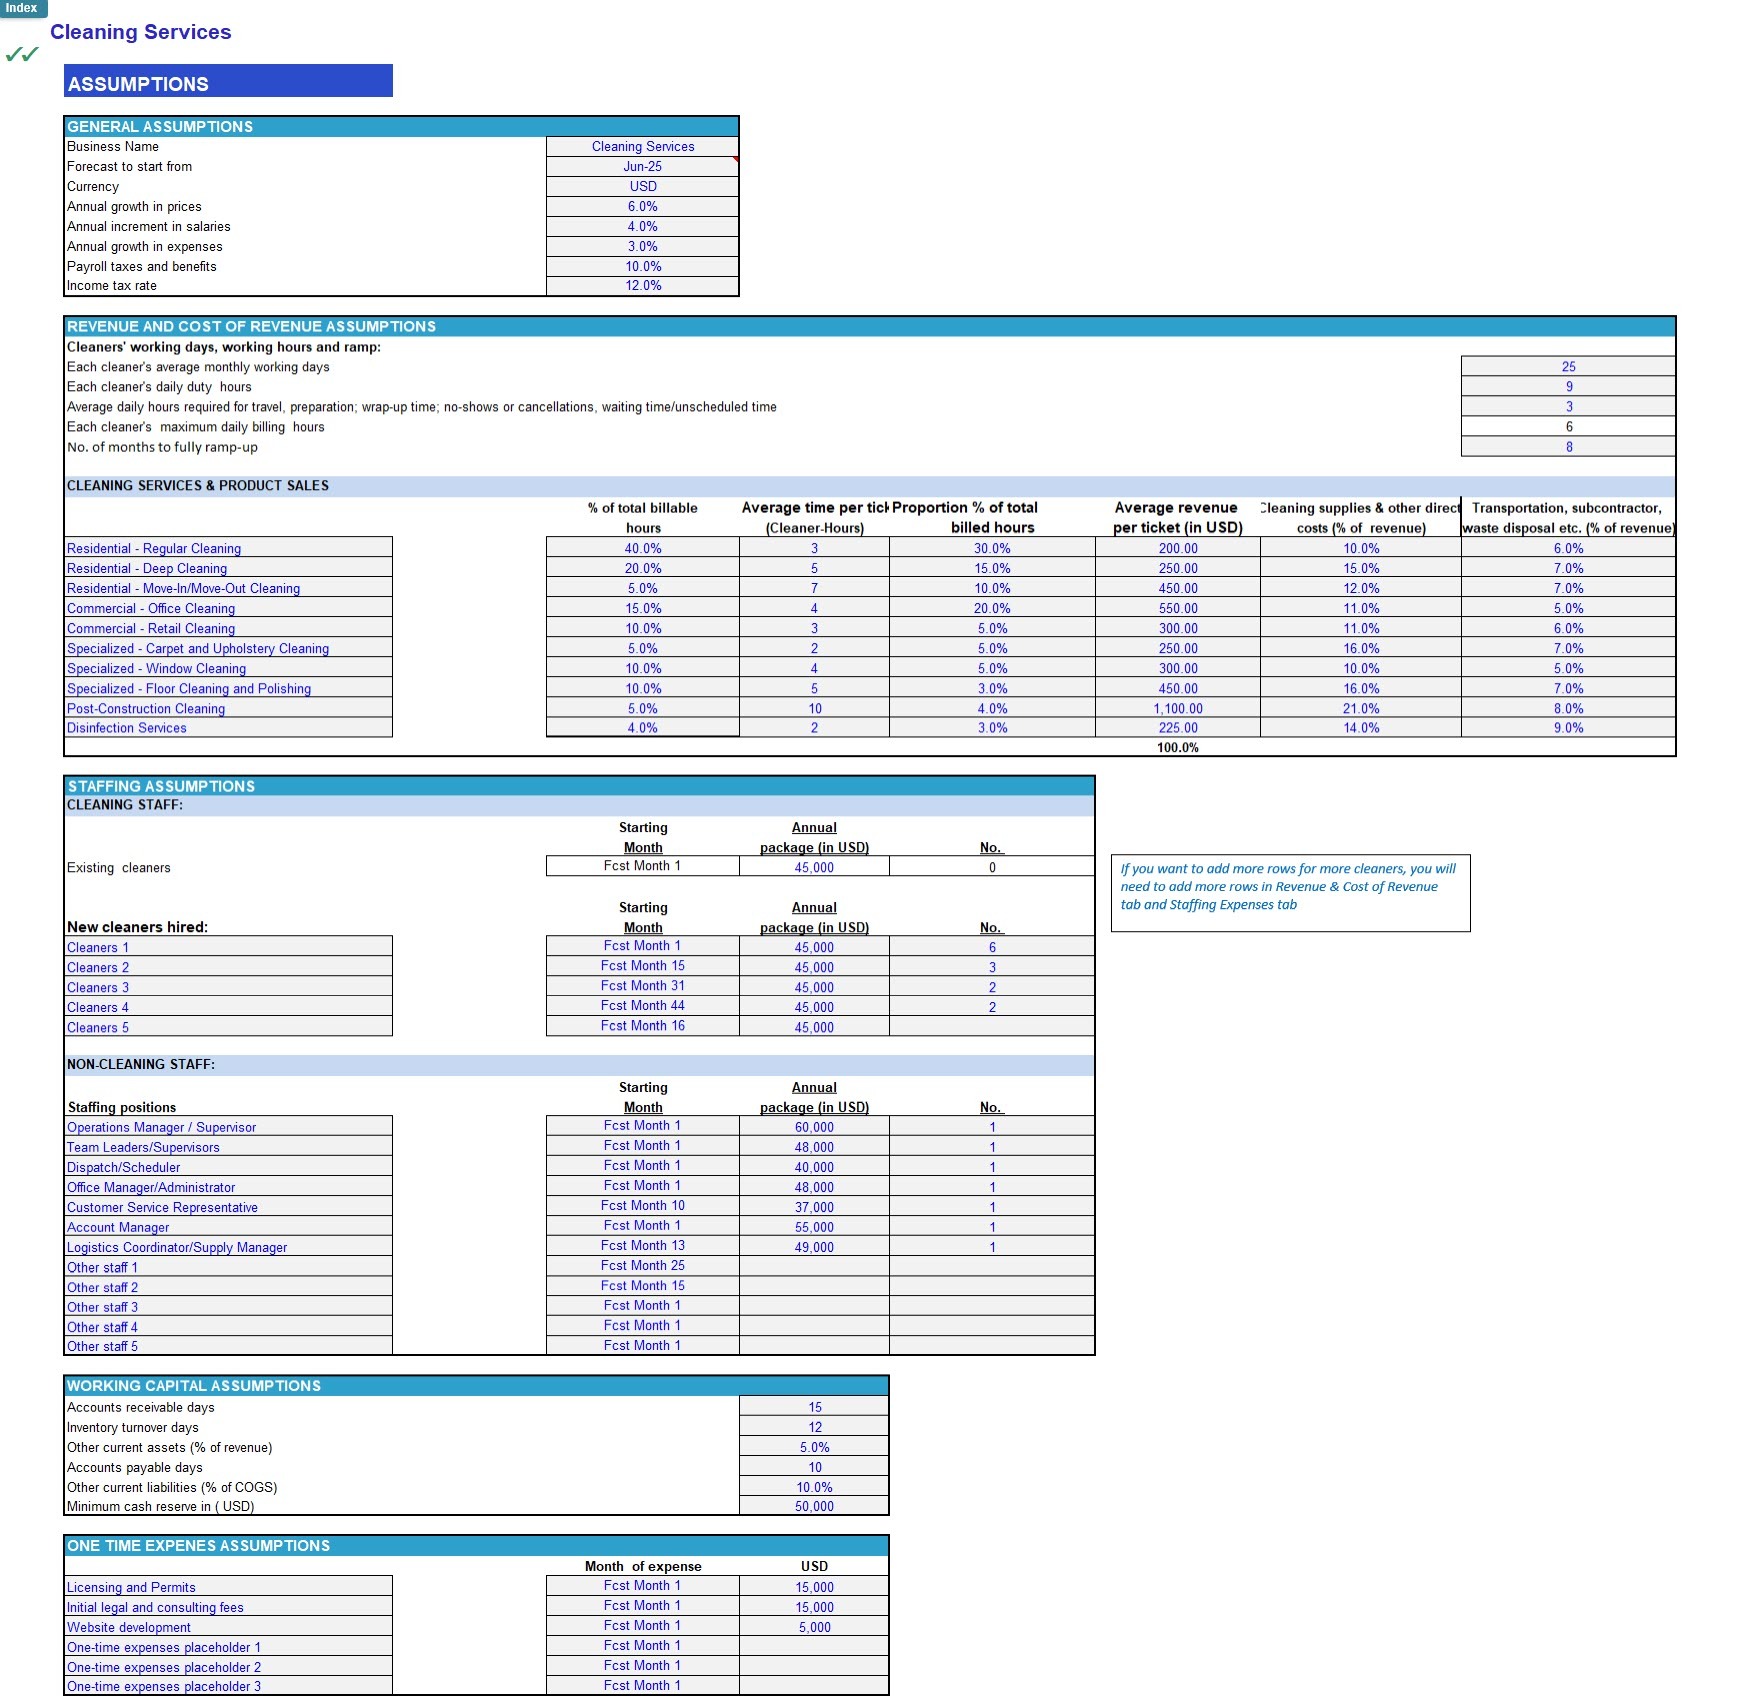Click Specialized - Carpet and Upholstery Cleaning

point(228,648)
